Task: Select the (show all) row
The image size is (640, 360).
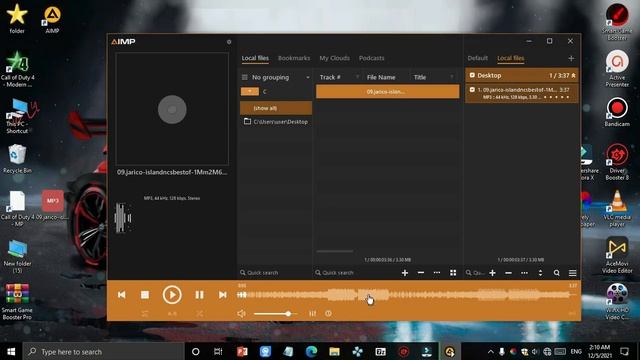Action: [276, 108]
